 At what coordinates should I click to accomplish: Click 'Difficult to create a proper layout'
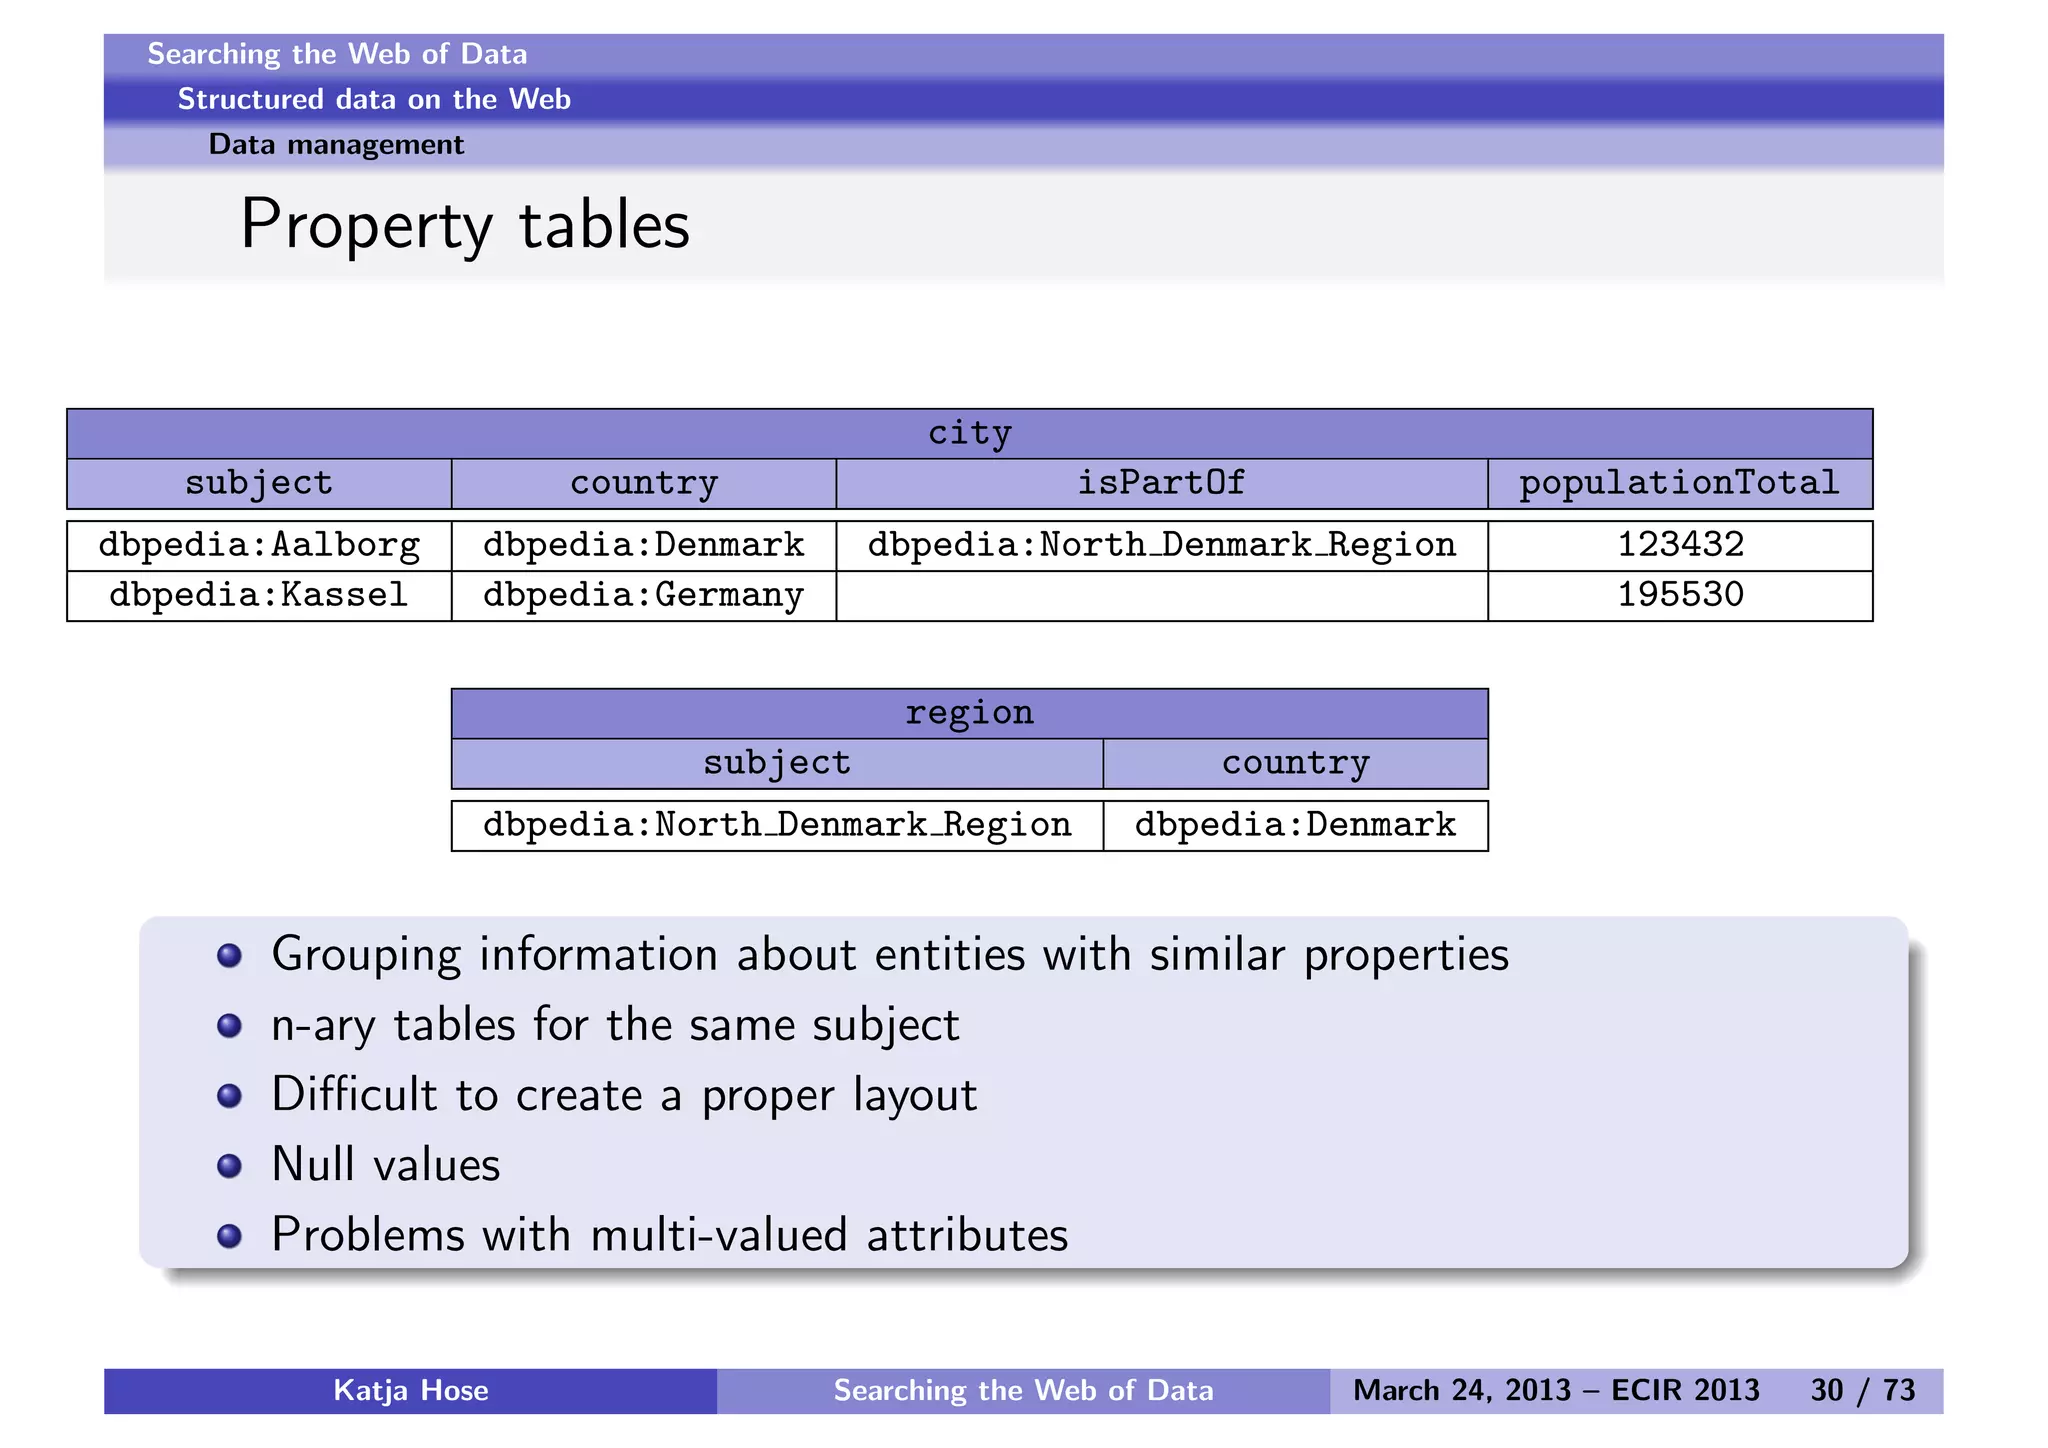tap(624, 1095)
